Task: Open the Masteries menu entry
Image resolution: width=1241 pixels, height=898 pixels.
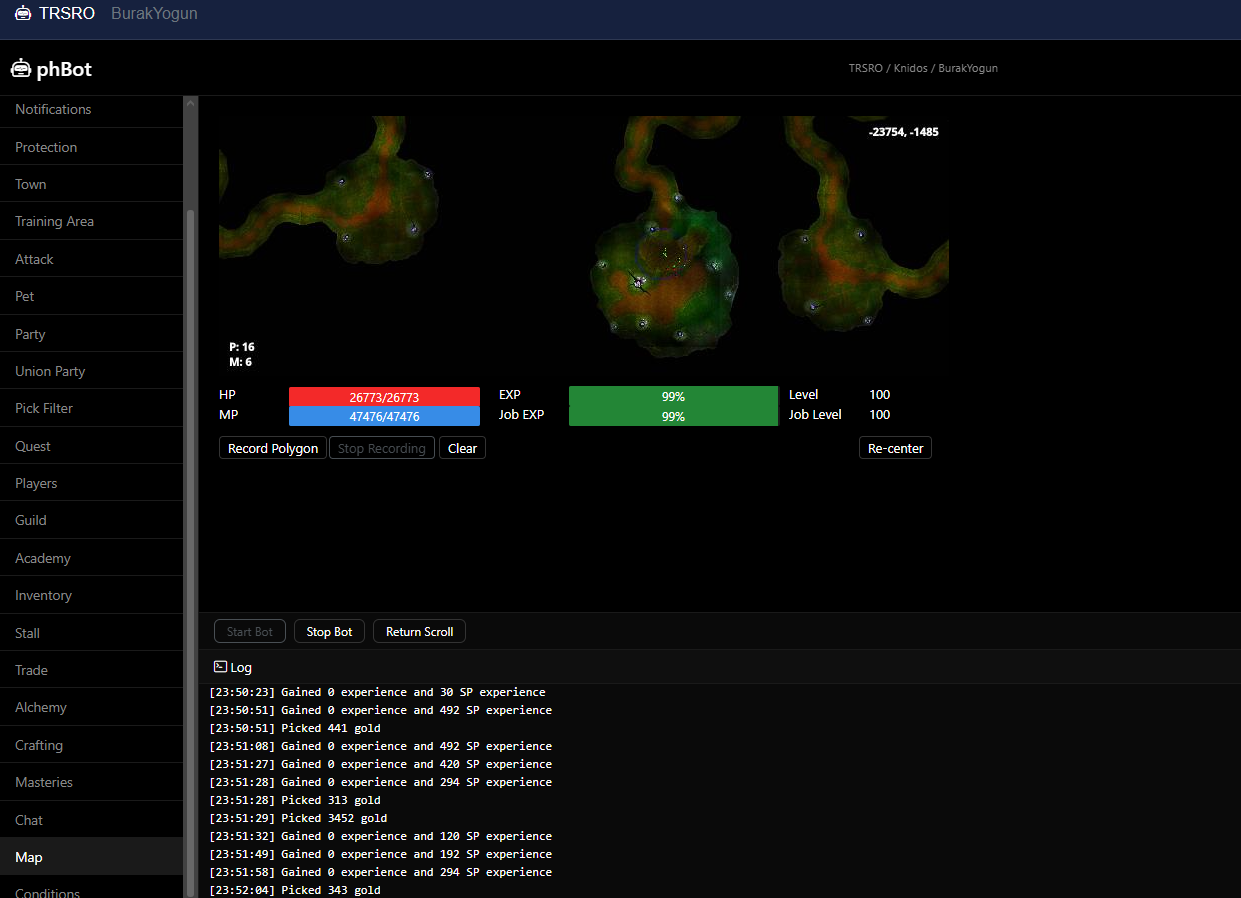Action: [44, 782]
